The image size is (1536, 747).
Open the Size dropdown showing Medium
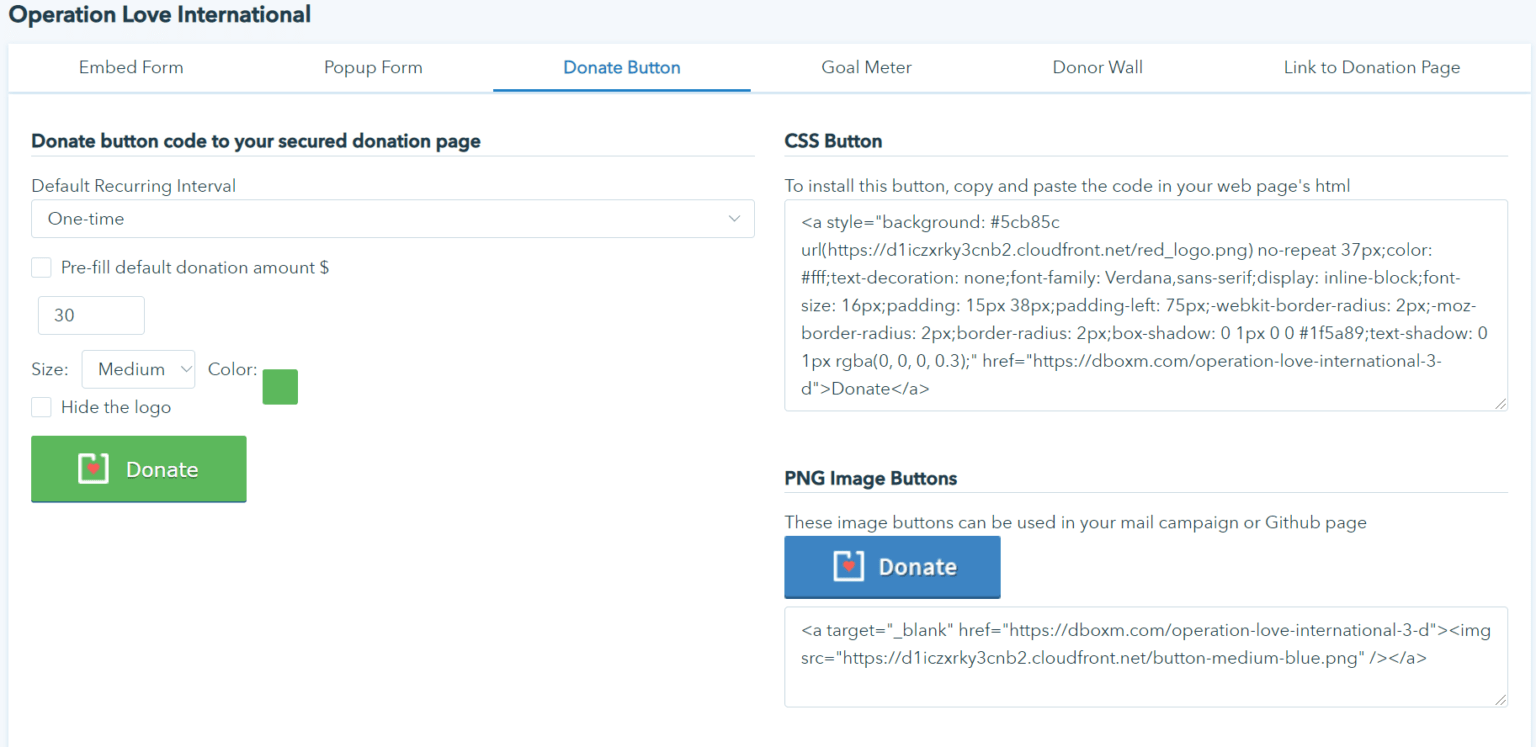coord(138,369)
